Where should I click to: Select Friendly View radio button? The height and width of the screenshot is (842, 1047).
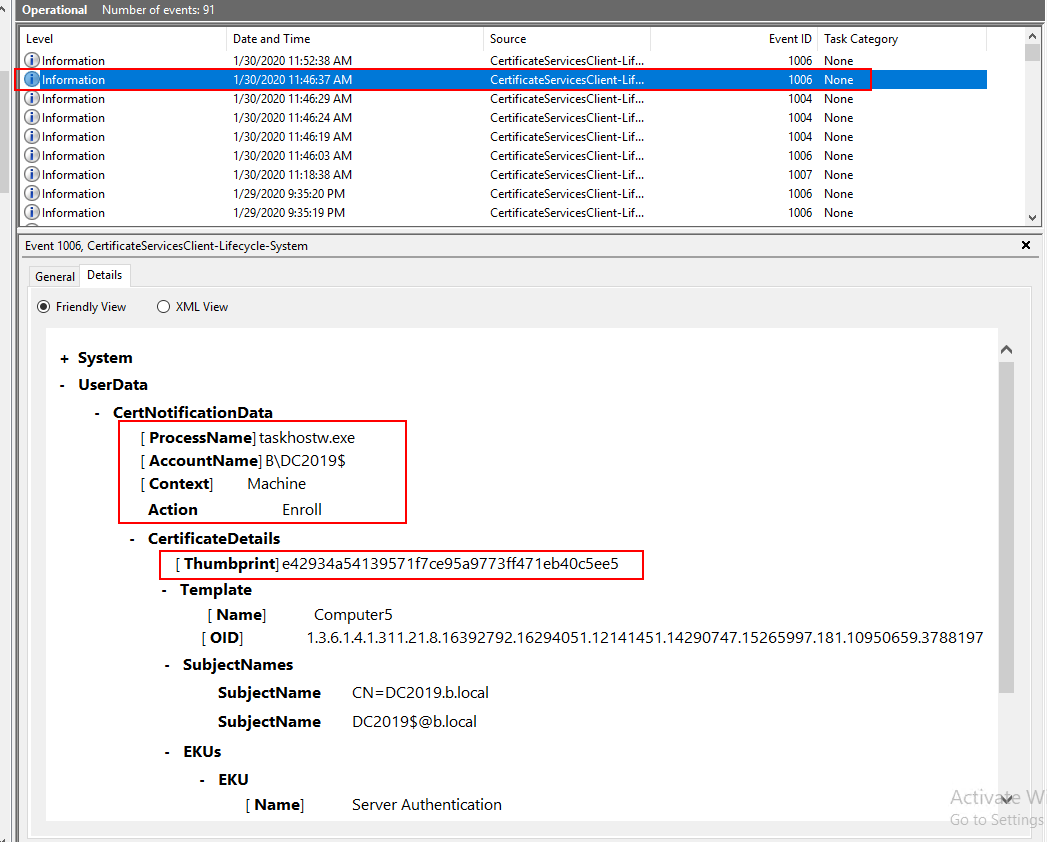(x=43, y=307)
